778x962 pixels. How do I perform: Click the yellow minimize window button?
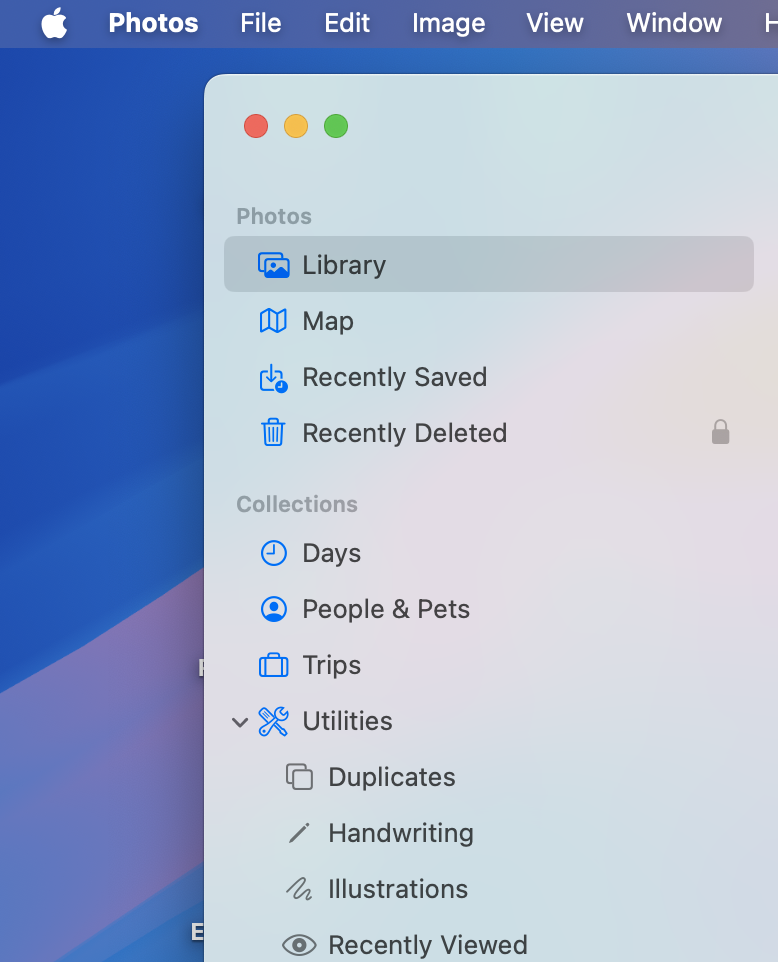pyautogui.click(x=296, y=126)
